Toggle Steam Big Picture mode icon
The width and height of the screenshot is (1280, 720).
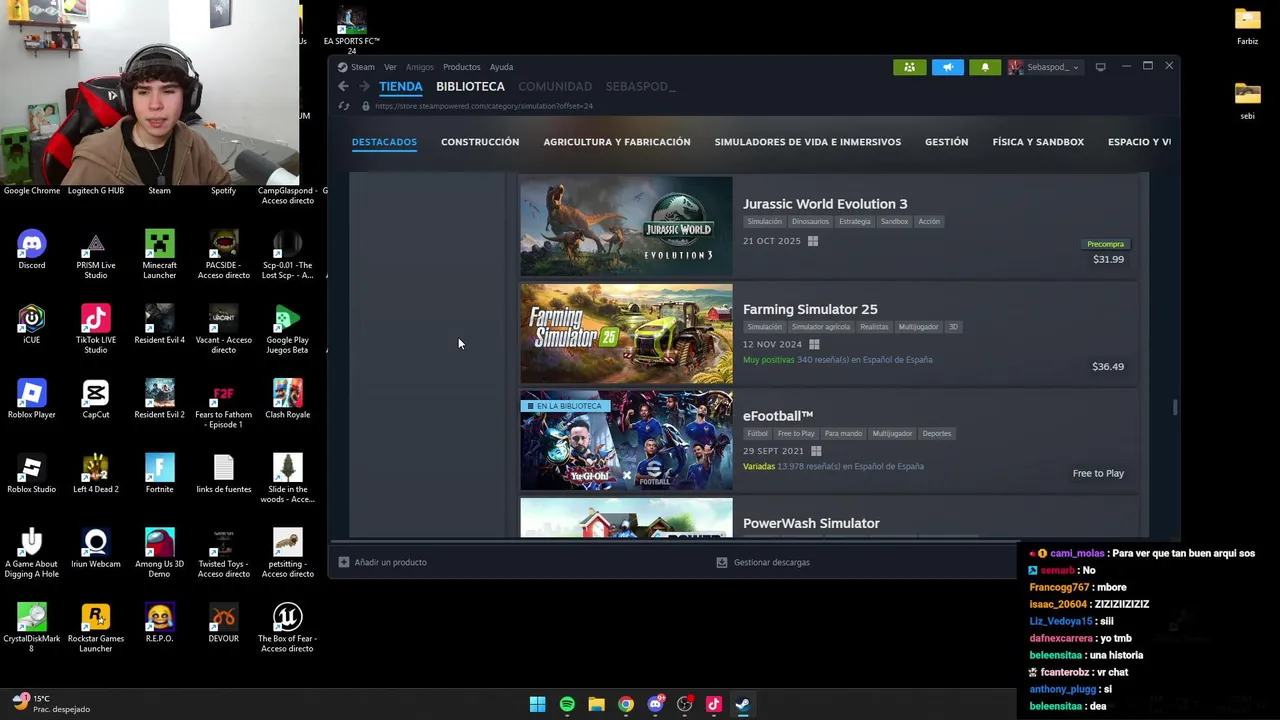tap(1100, 67)
